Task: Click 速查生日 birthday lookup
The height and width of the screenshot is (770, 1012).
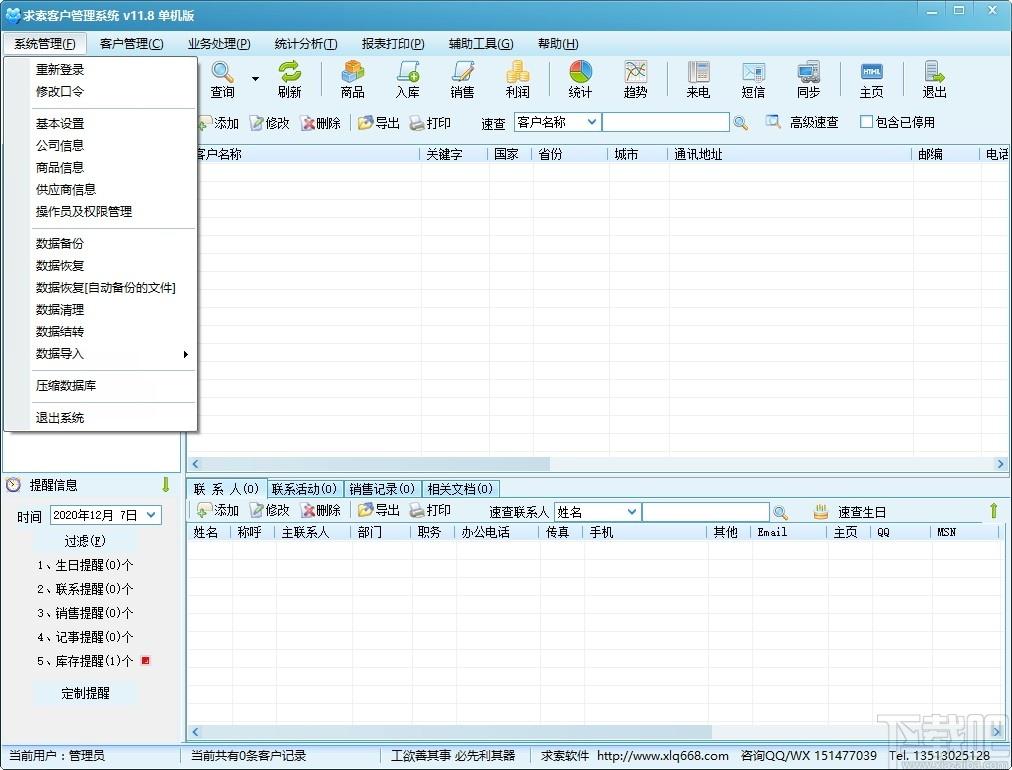Action: pos(849,512)
